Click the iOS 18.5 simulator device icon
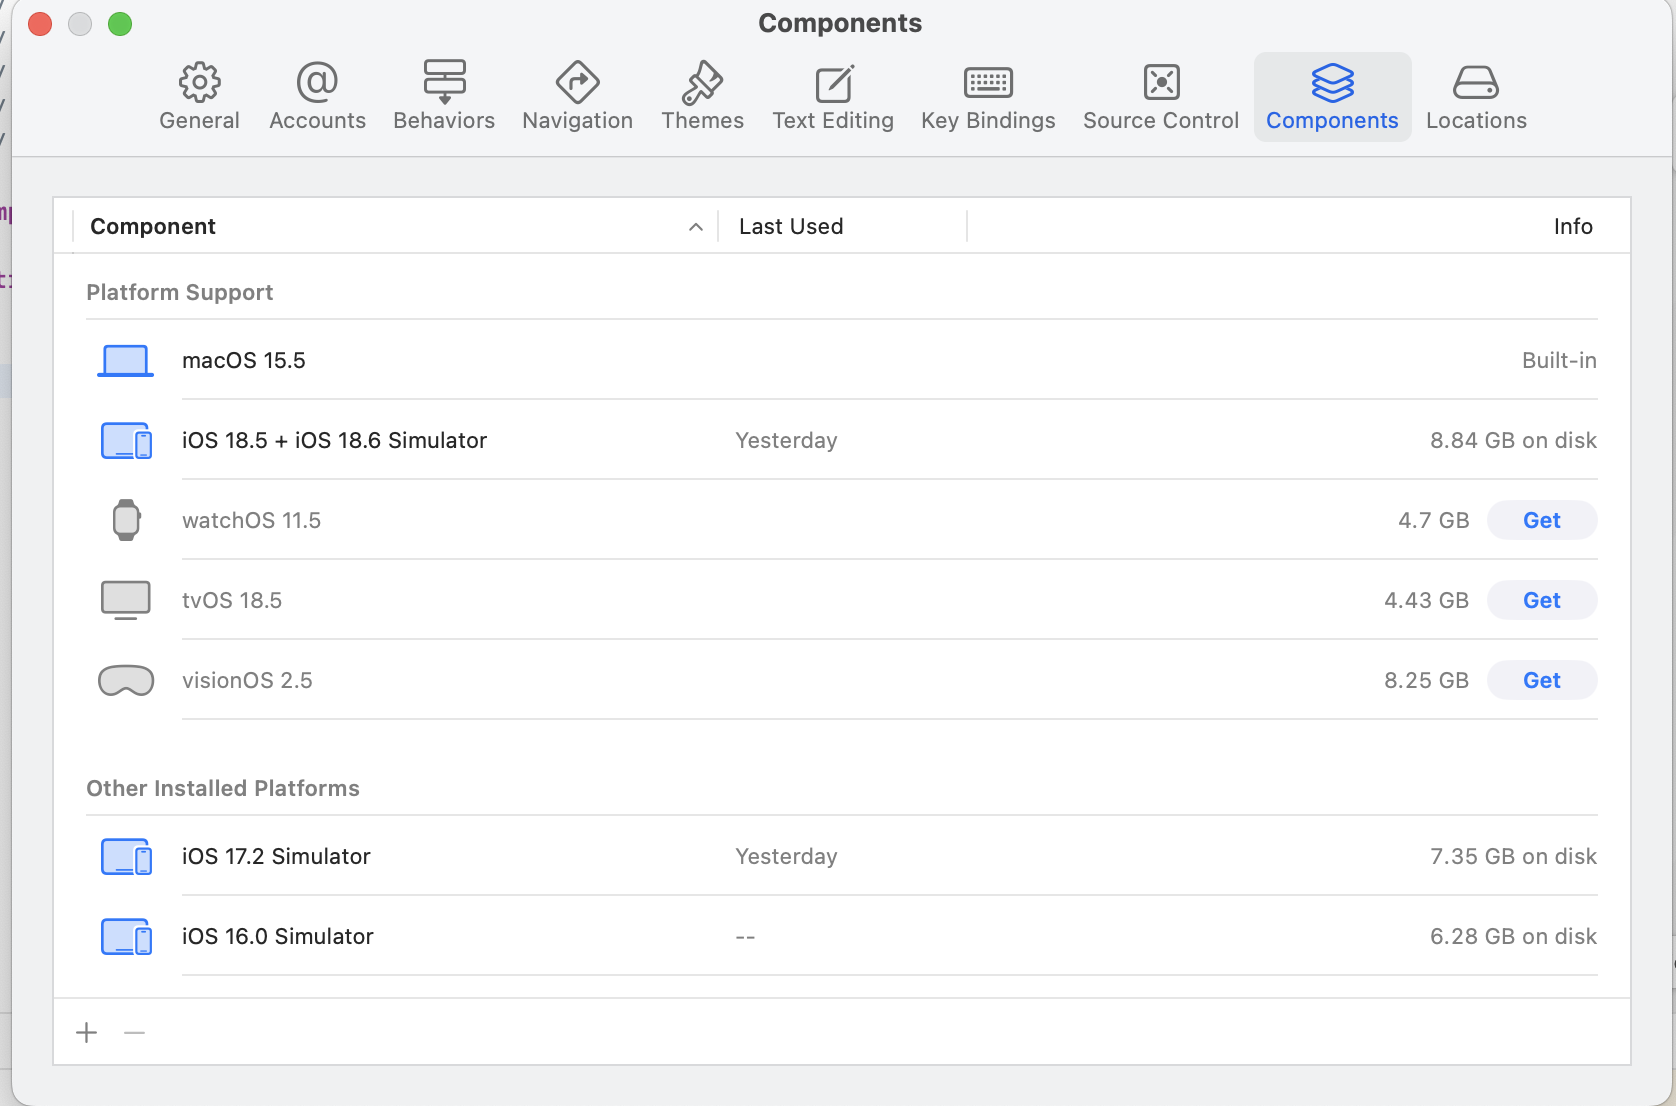1676x1106 pixels. [126, 441]
